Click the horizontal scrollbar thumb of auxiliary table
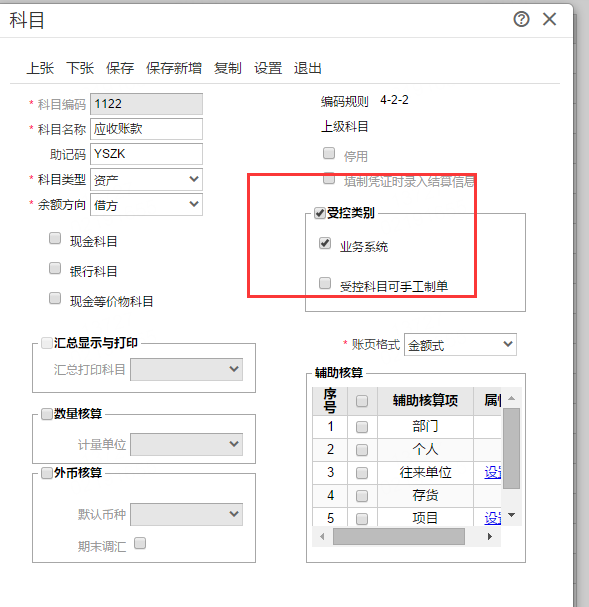The image size is (589, 607). click(x=399, y=537)
